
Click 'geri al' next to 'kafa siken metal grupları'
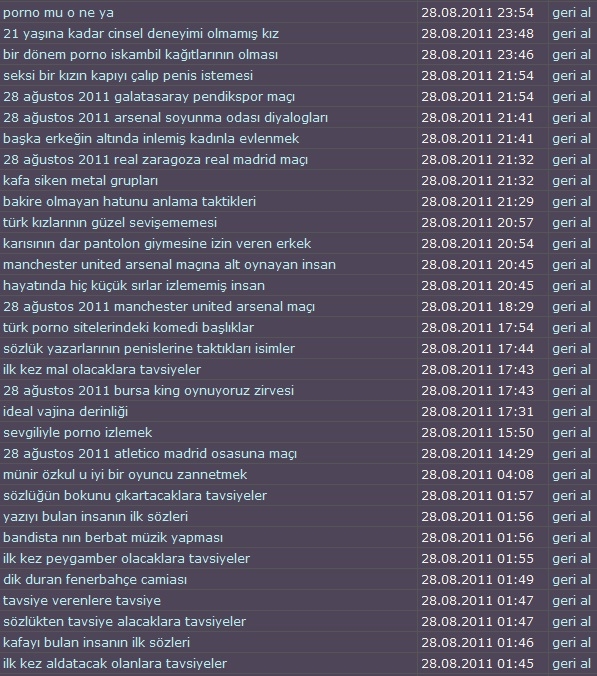572,181
